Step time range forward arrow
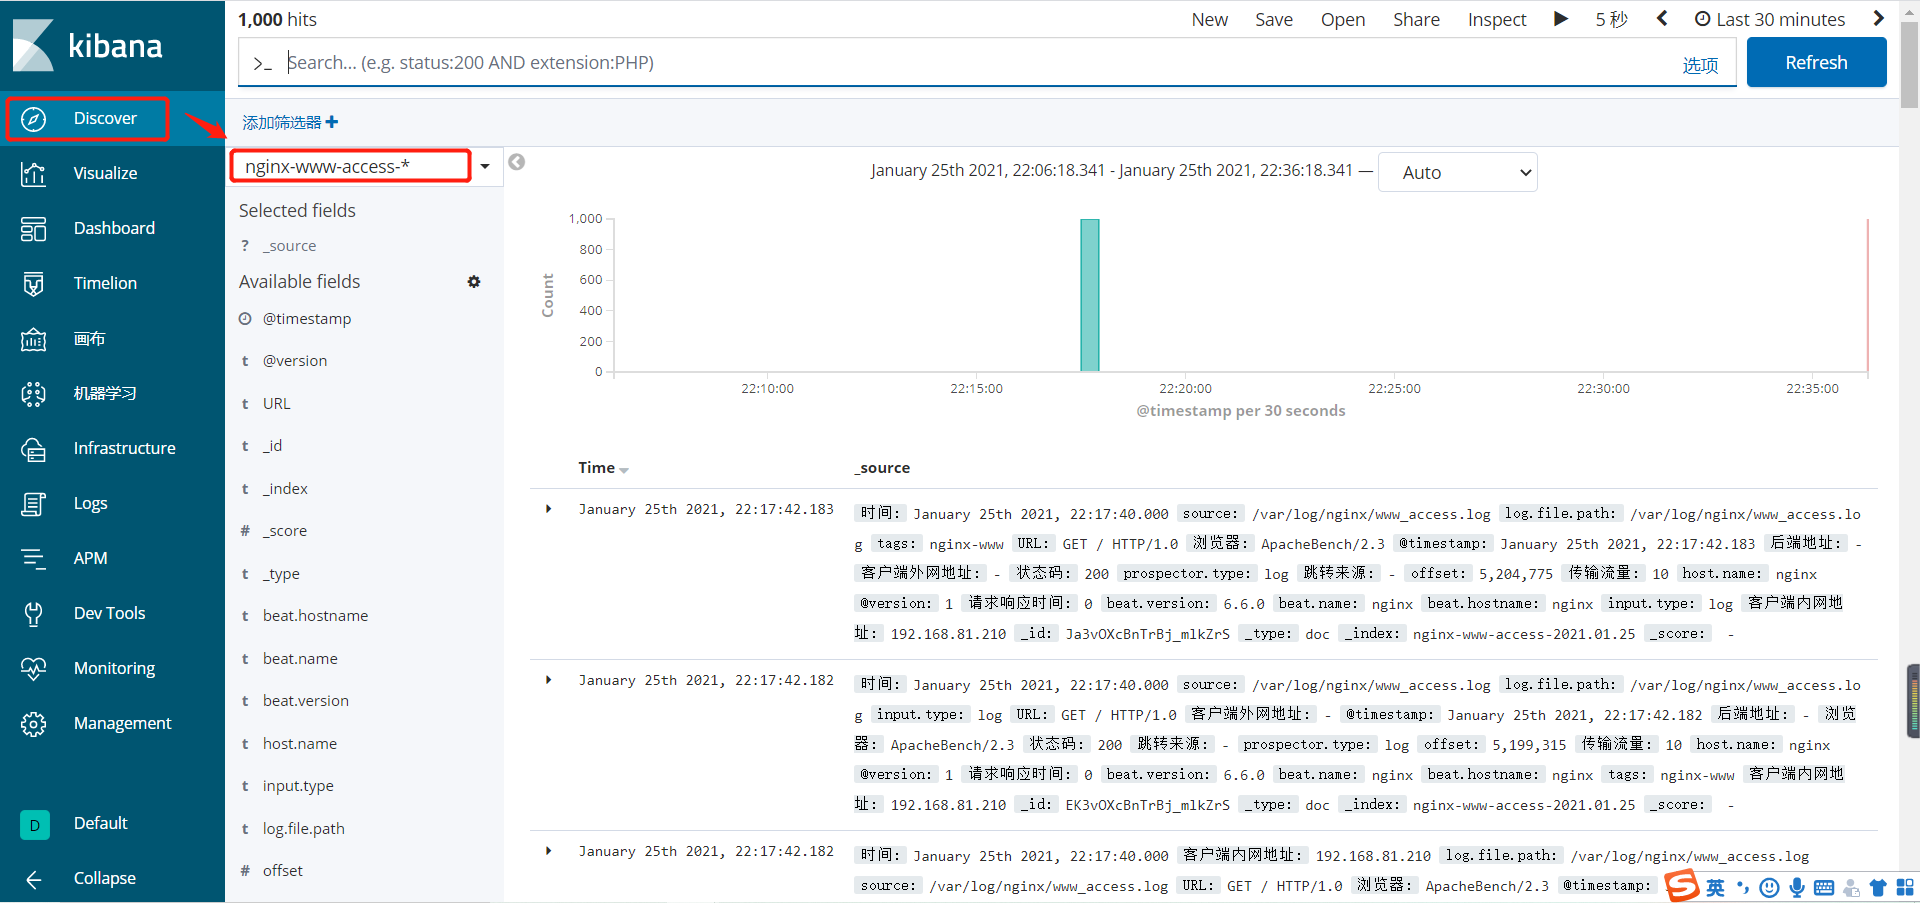 [1878, 18]
